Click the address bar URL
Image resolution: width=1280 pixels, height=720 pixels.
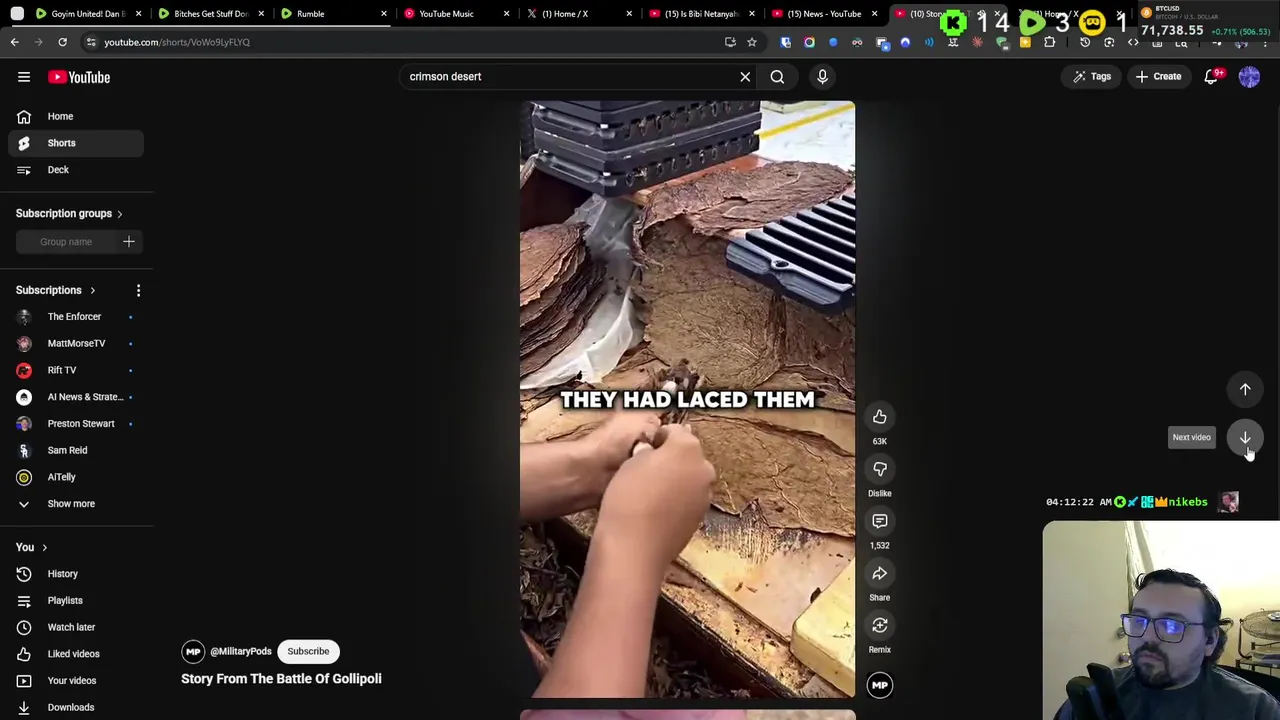[177, 42]
